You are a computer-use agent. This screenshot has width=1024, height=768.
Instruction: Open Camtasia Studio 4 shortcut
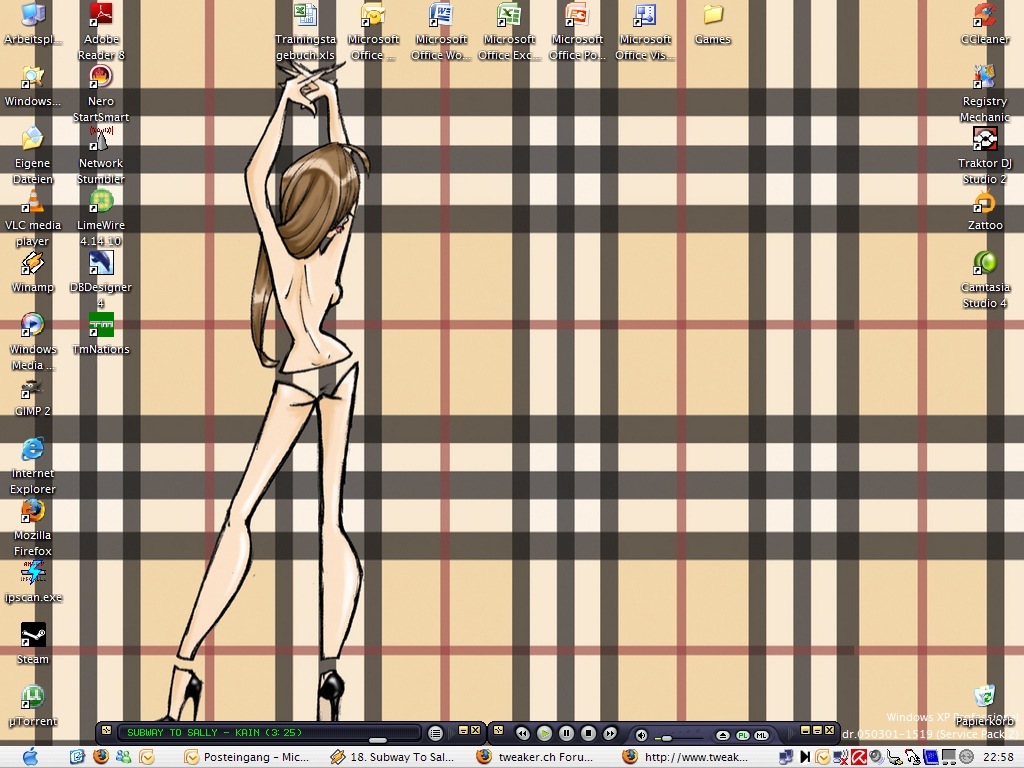click(x=985, y=264)
